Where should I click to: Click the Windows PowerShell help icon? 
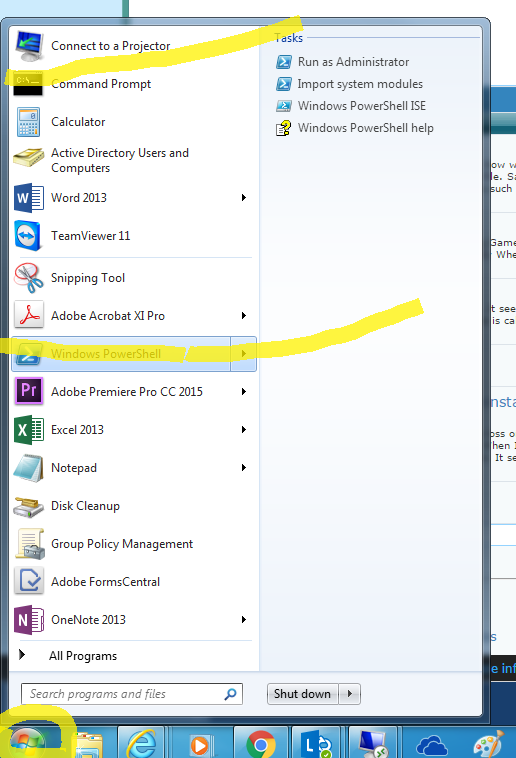coord(283,128)
